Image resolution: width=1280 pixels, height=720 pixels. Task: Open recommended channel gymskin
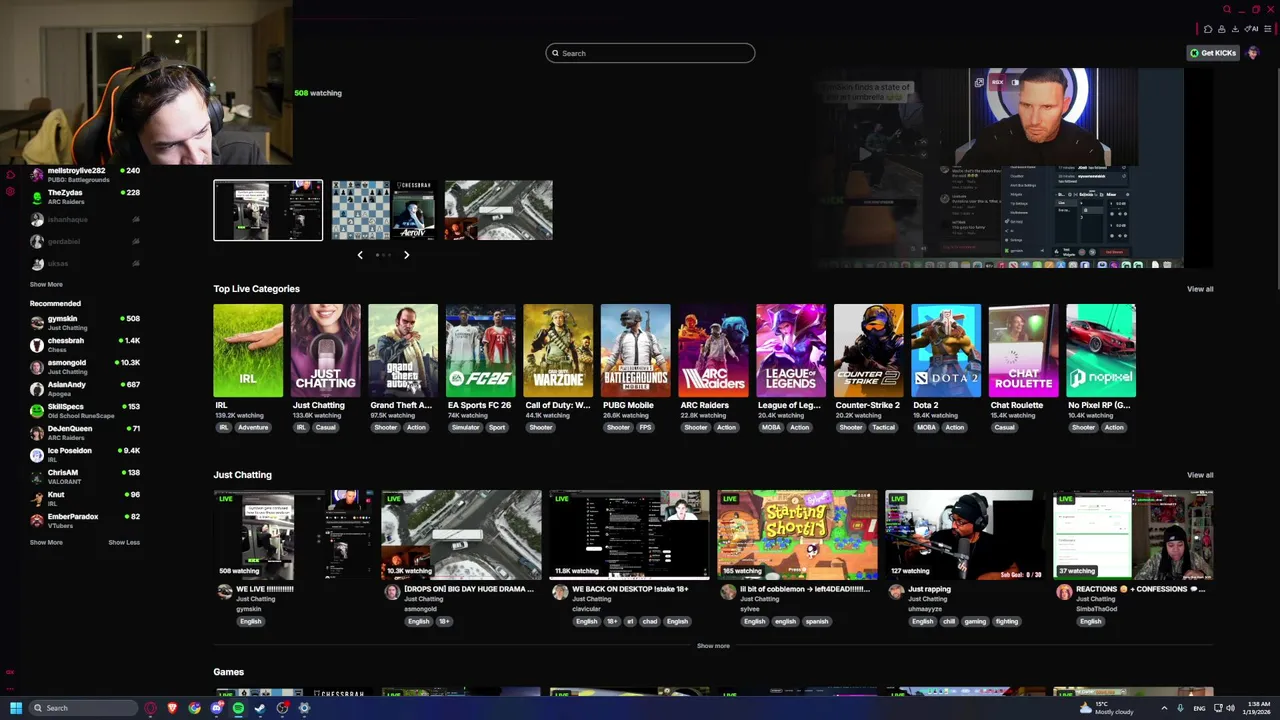pos(85,323)
